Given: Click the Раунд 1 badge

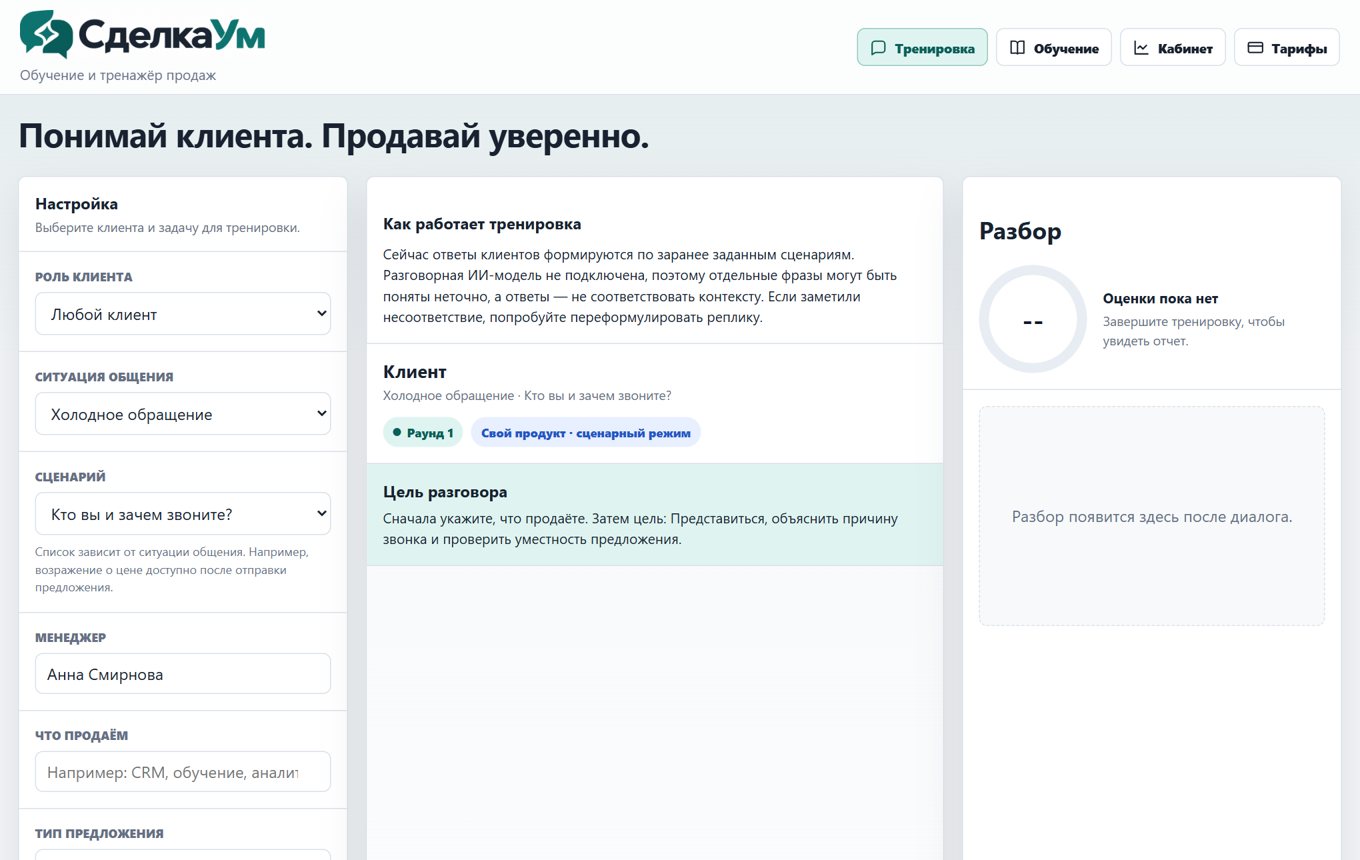Looking at the screenshot, I should 423,433.
